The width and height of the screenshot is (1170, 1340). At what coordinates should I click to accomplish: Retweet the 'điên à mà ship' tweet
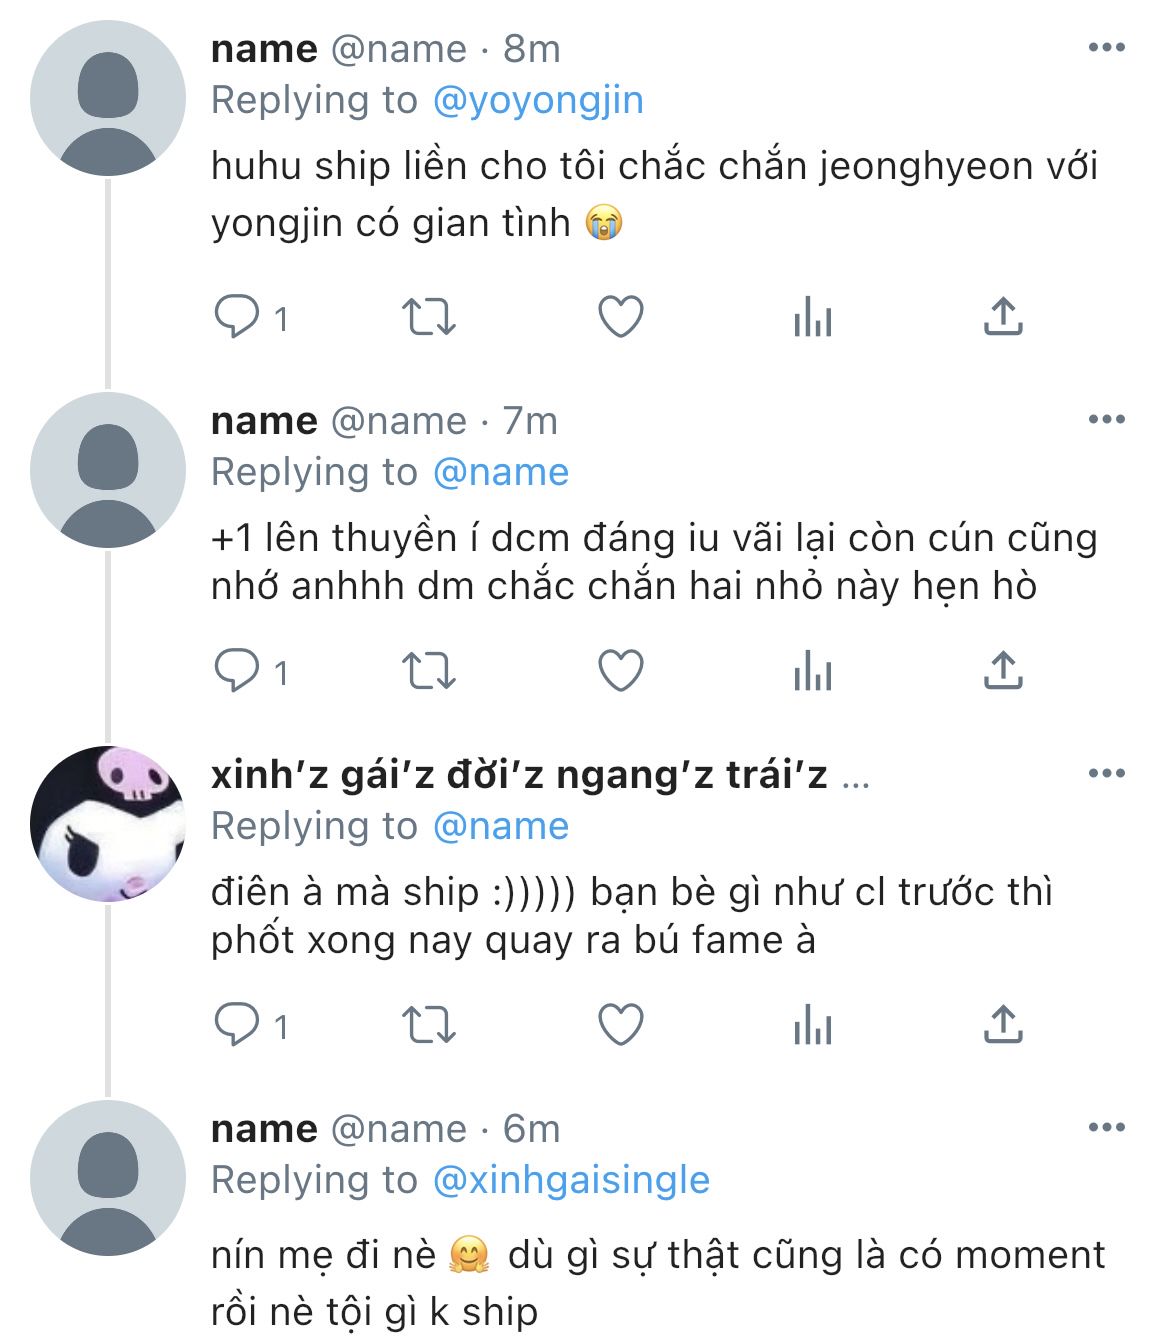click(x=428, y=1025)
